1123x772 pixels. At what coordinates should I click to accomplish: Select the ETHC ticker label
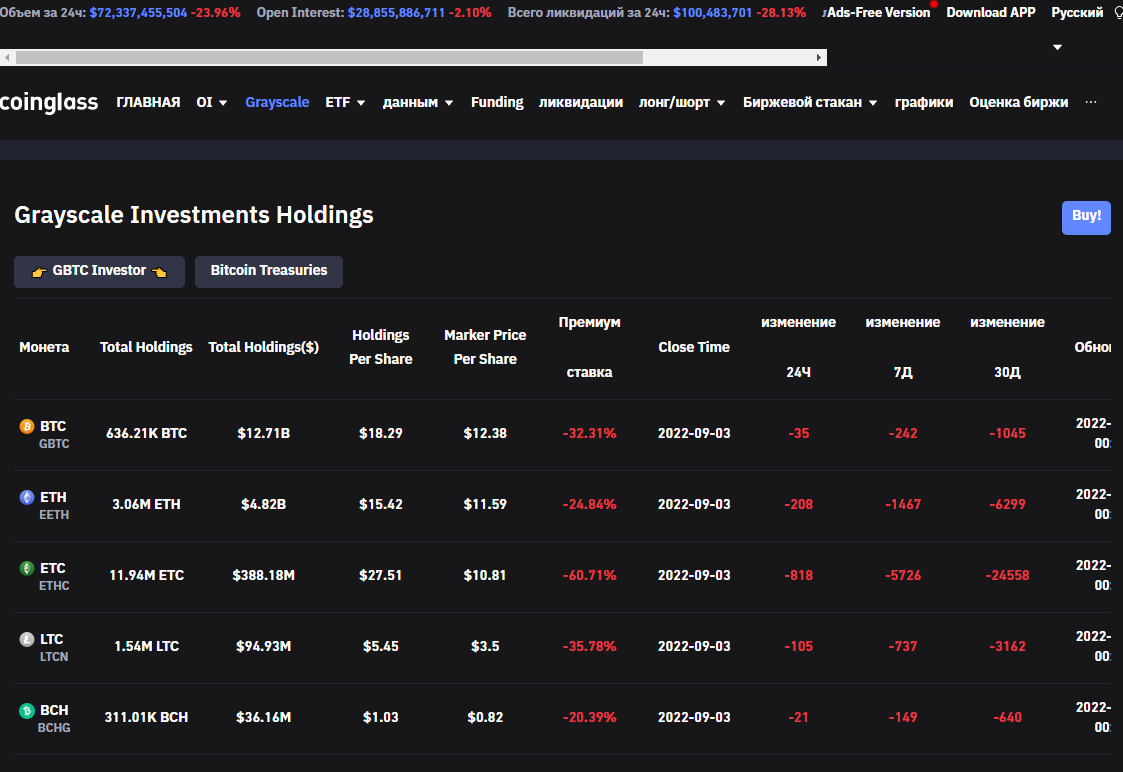coord(54,586)
